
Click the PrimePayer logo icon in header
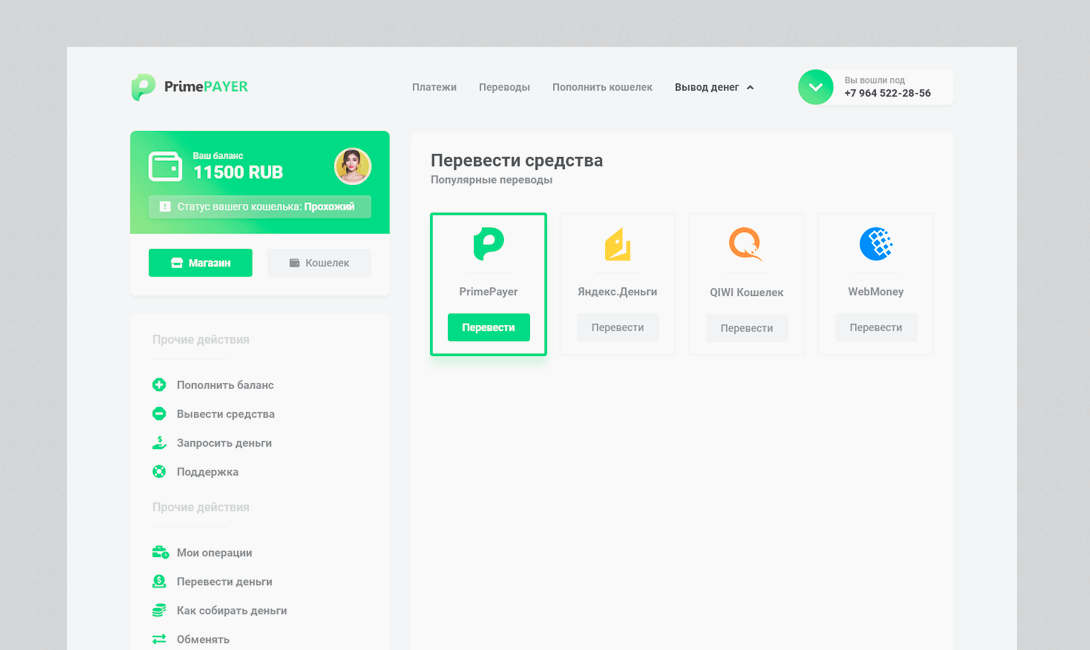point(143,87)
